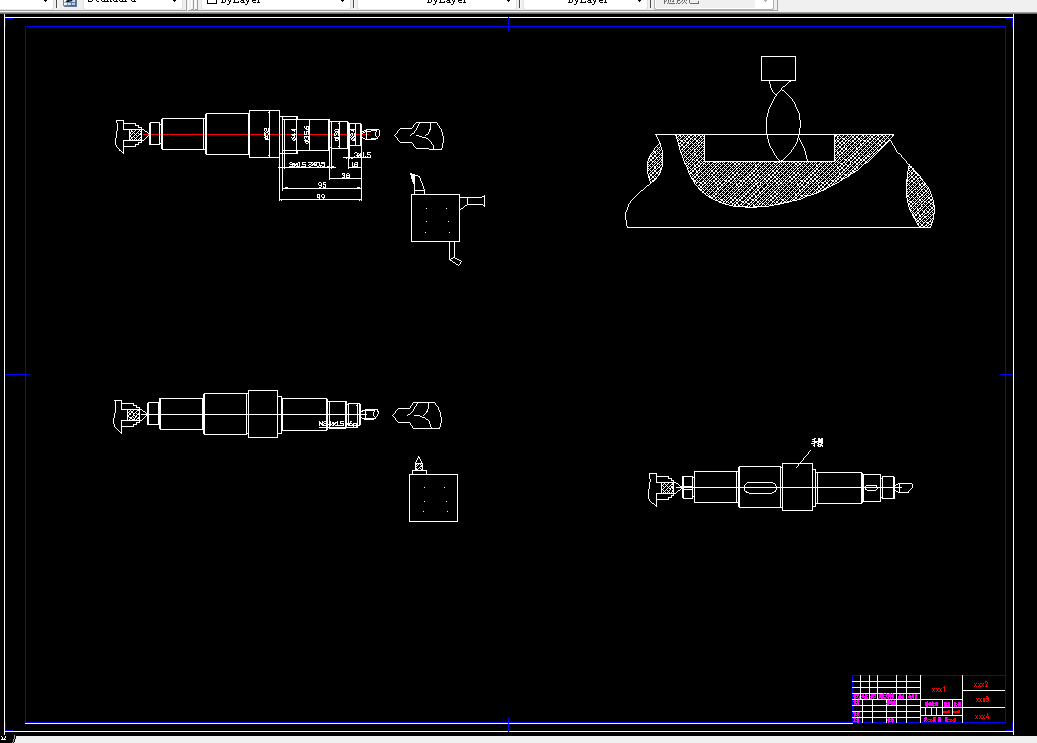
Task: Open the ByLayer linetype dropdown
Action: click(435, 2)
